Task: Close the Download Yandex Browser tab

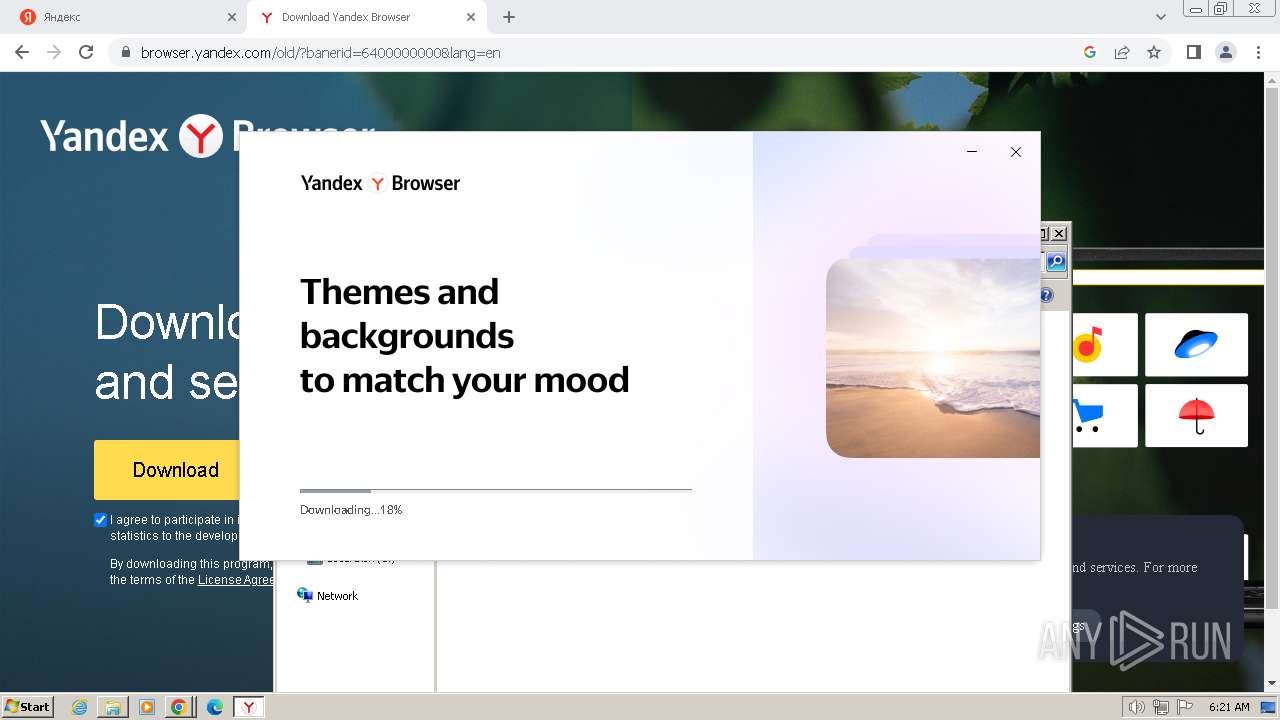Action: tap(471, 17)
